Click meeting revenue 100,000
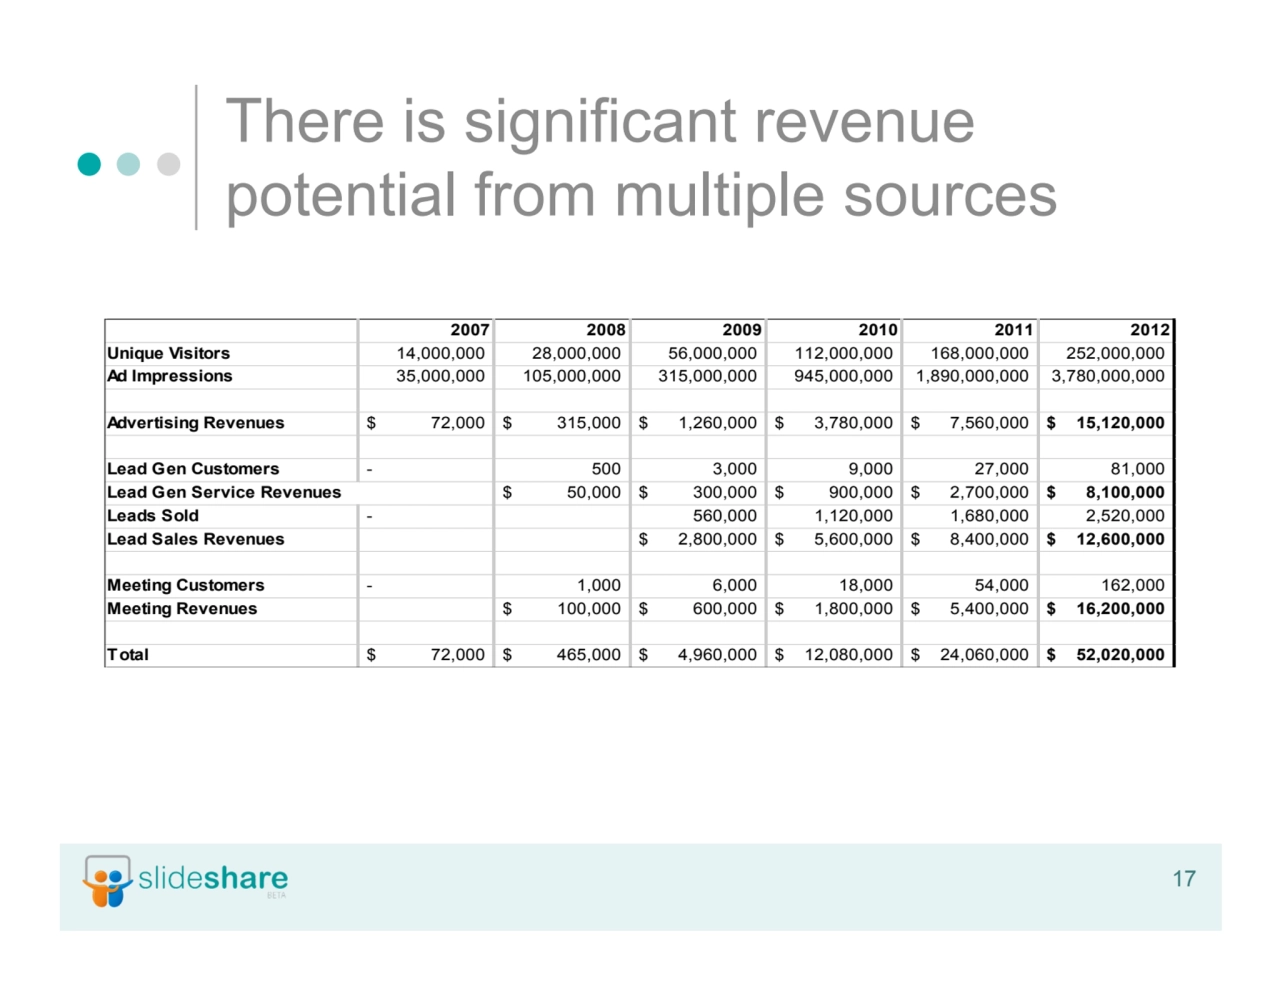1280x989 pixels. tap(589, 609)
